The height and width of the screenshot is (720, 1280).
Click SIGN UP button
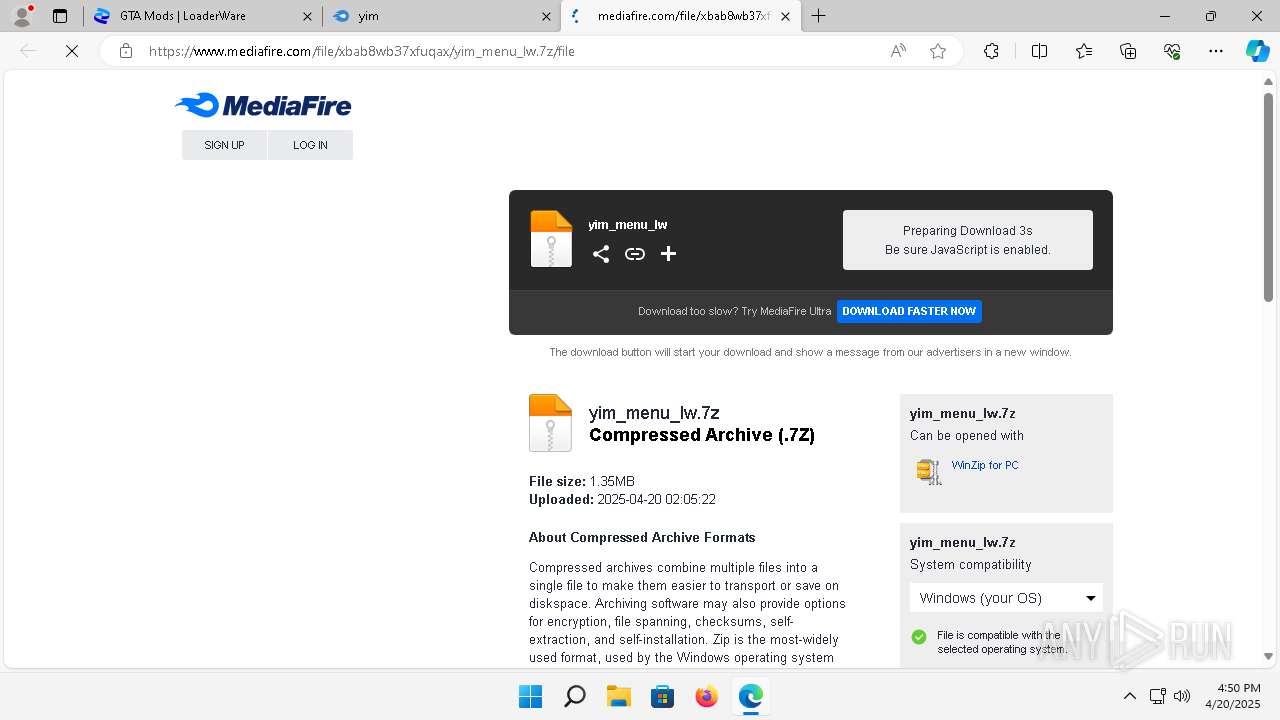[224, 145]
